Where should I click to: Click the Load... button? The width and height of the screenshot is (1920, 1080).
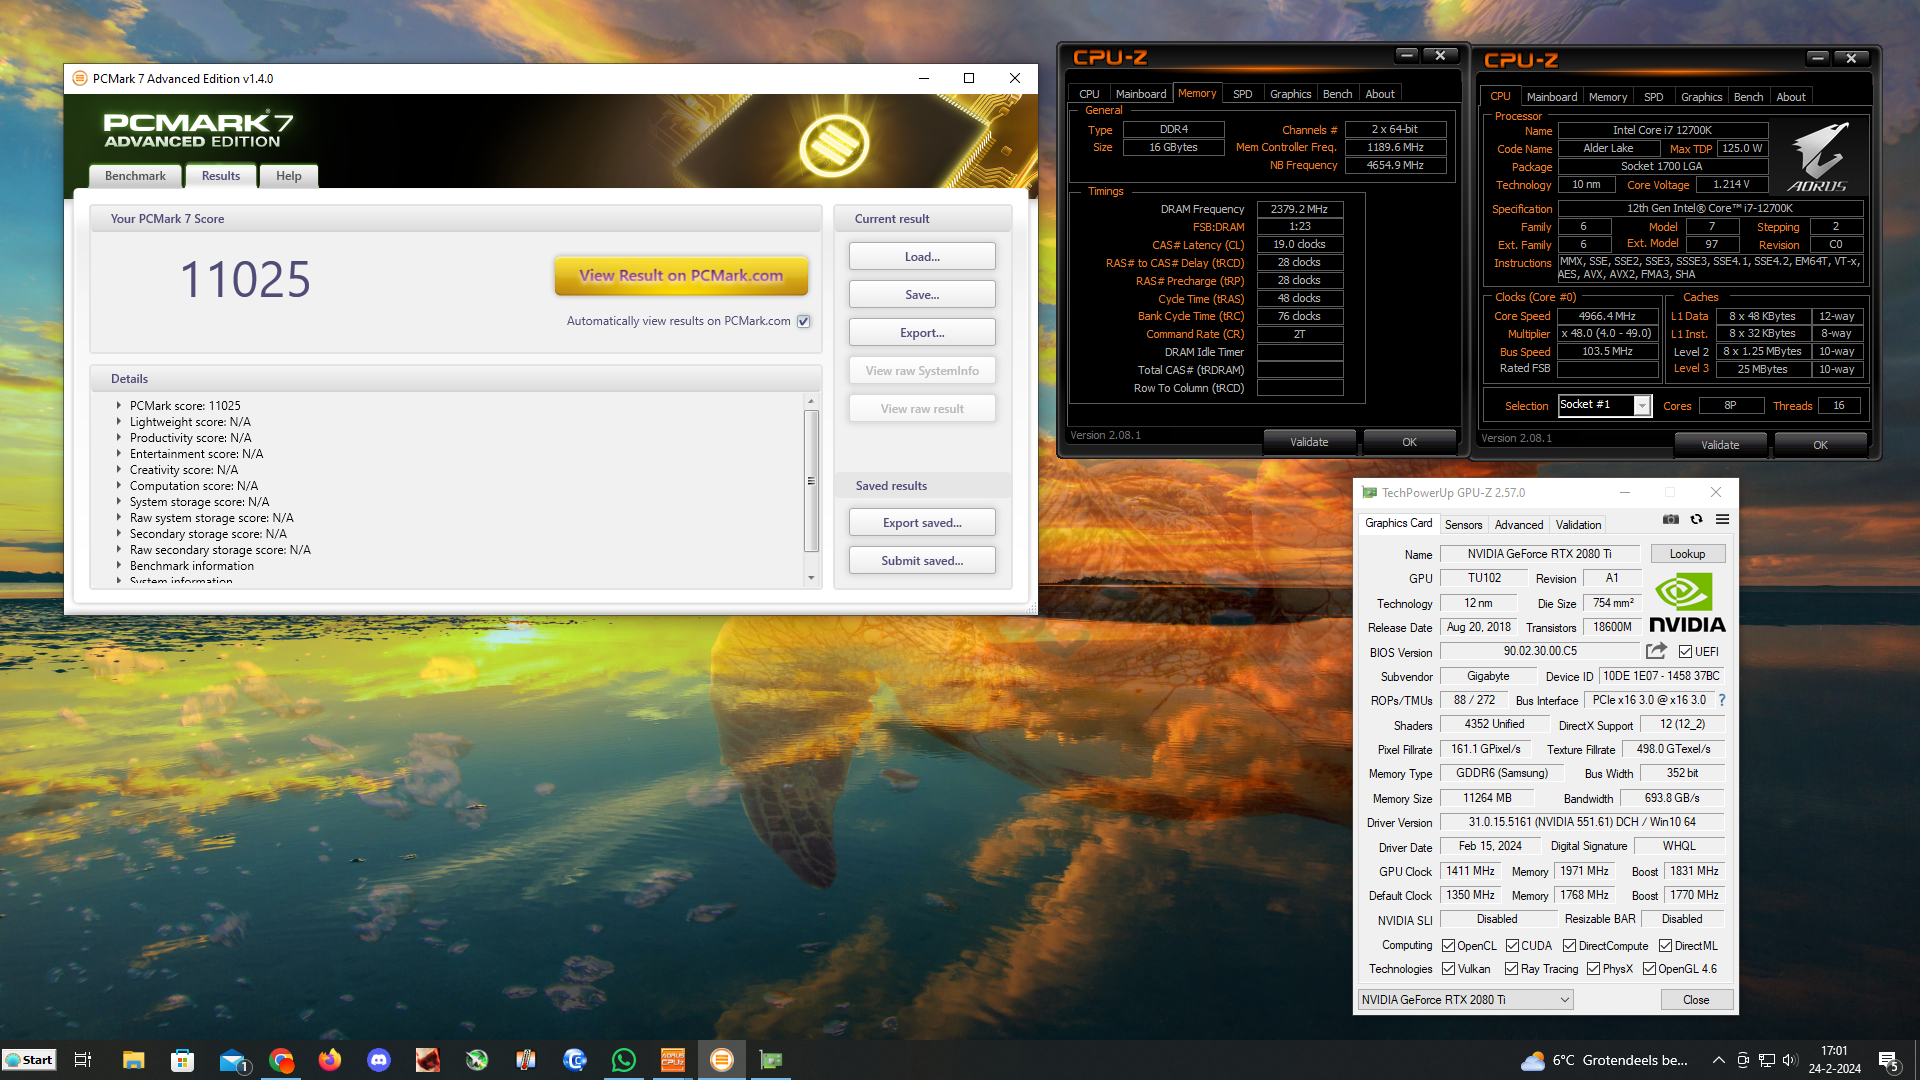pos(922,257)
